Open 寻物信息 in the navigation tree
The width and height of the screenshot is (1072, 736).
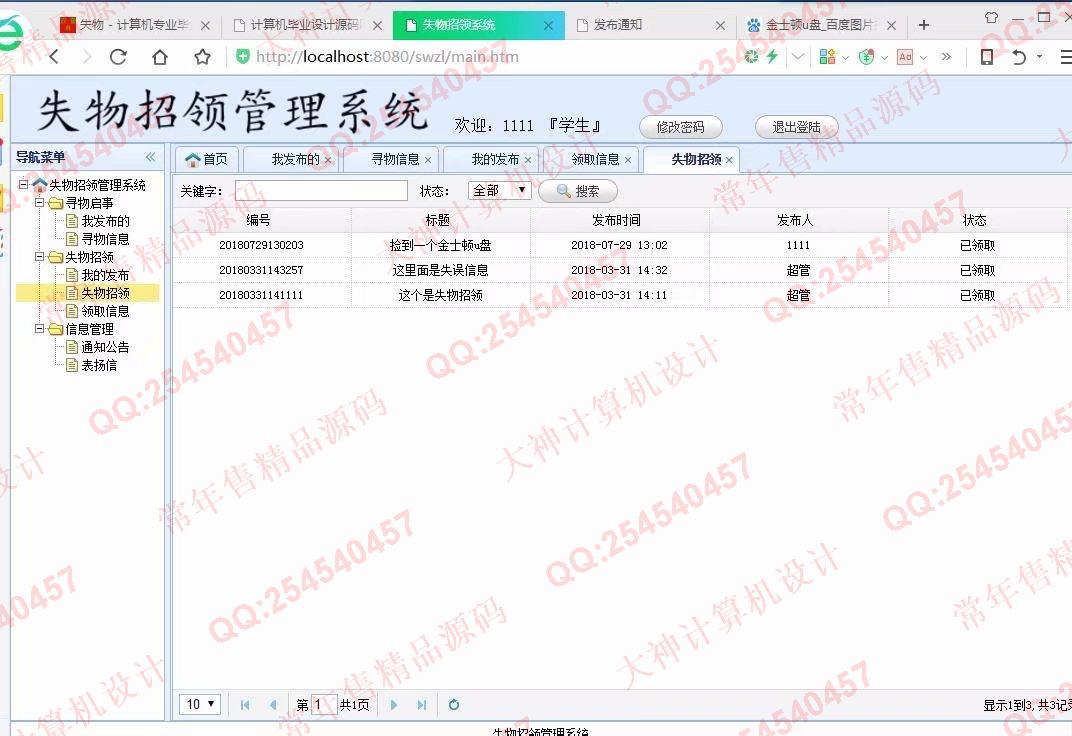tap(105, 238)
